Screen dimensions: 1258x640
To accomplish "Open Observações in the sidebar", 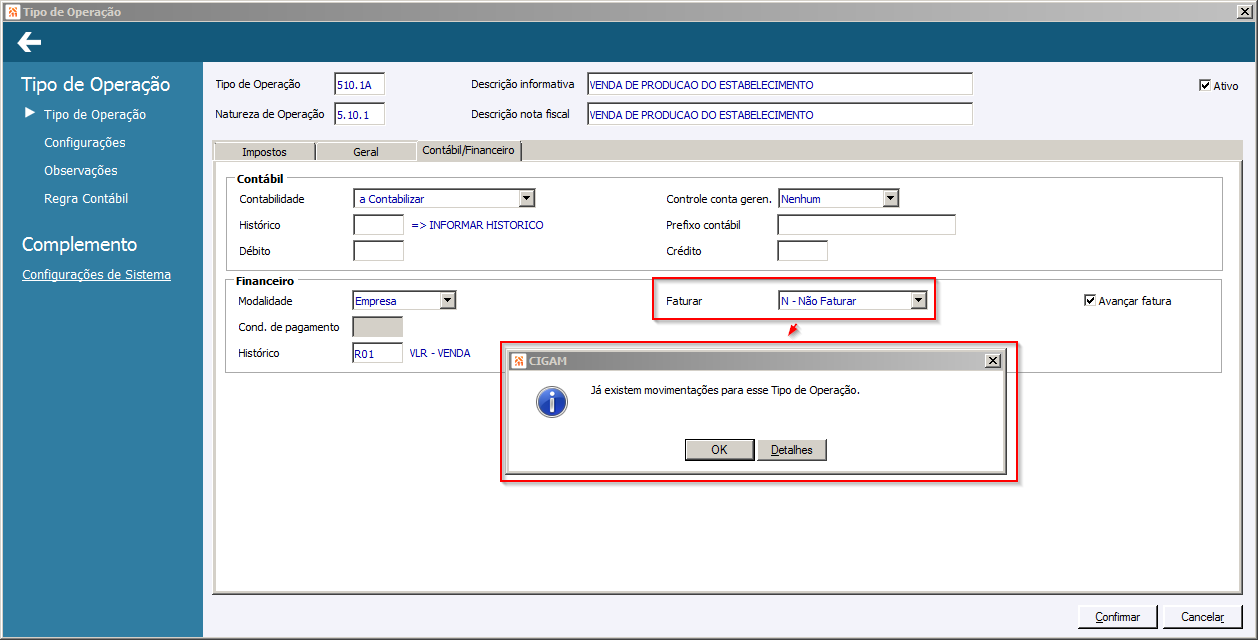I will click(x=81, y=171).
